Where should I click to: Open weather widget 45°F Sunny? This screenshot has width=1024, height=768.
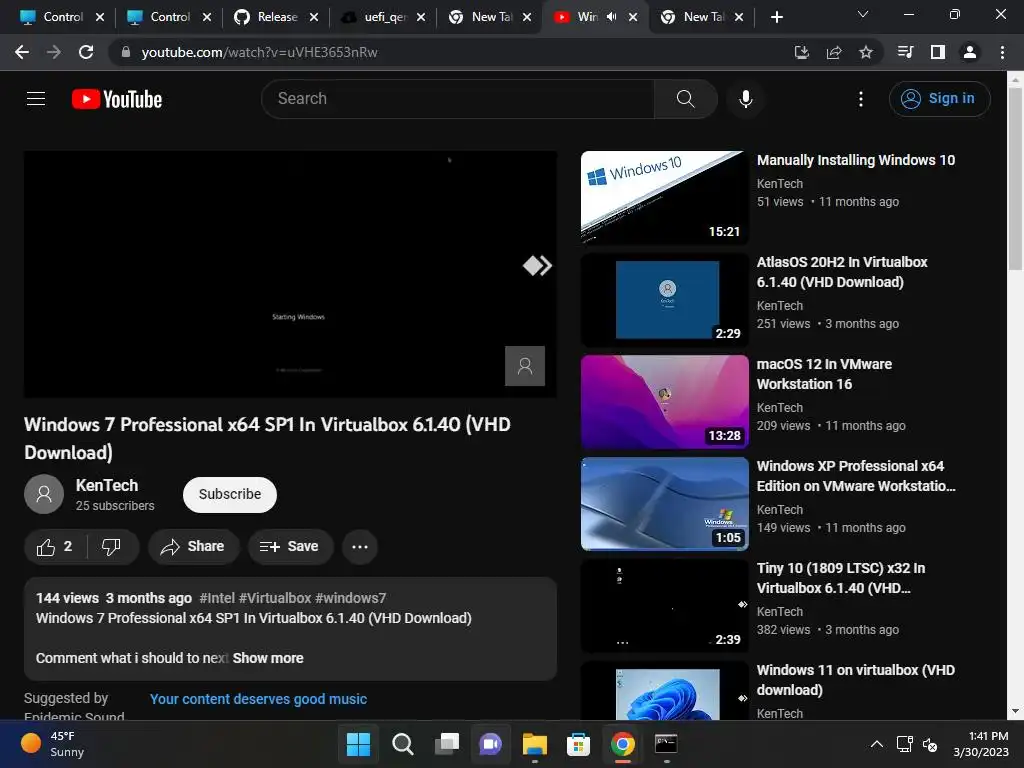click(x=54, y=744)
